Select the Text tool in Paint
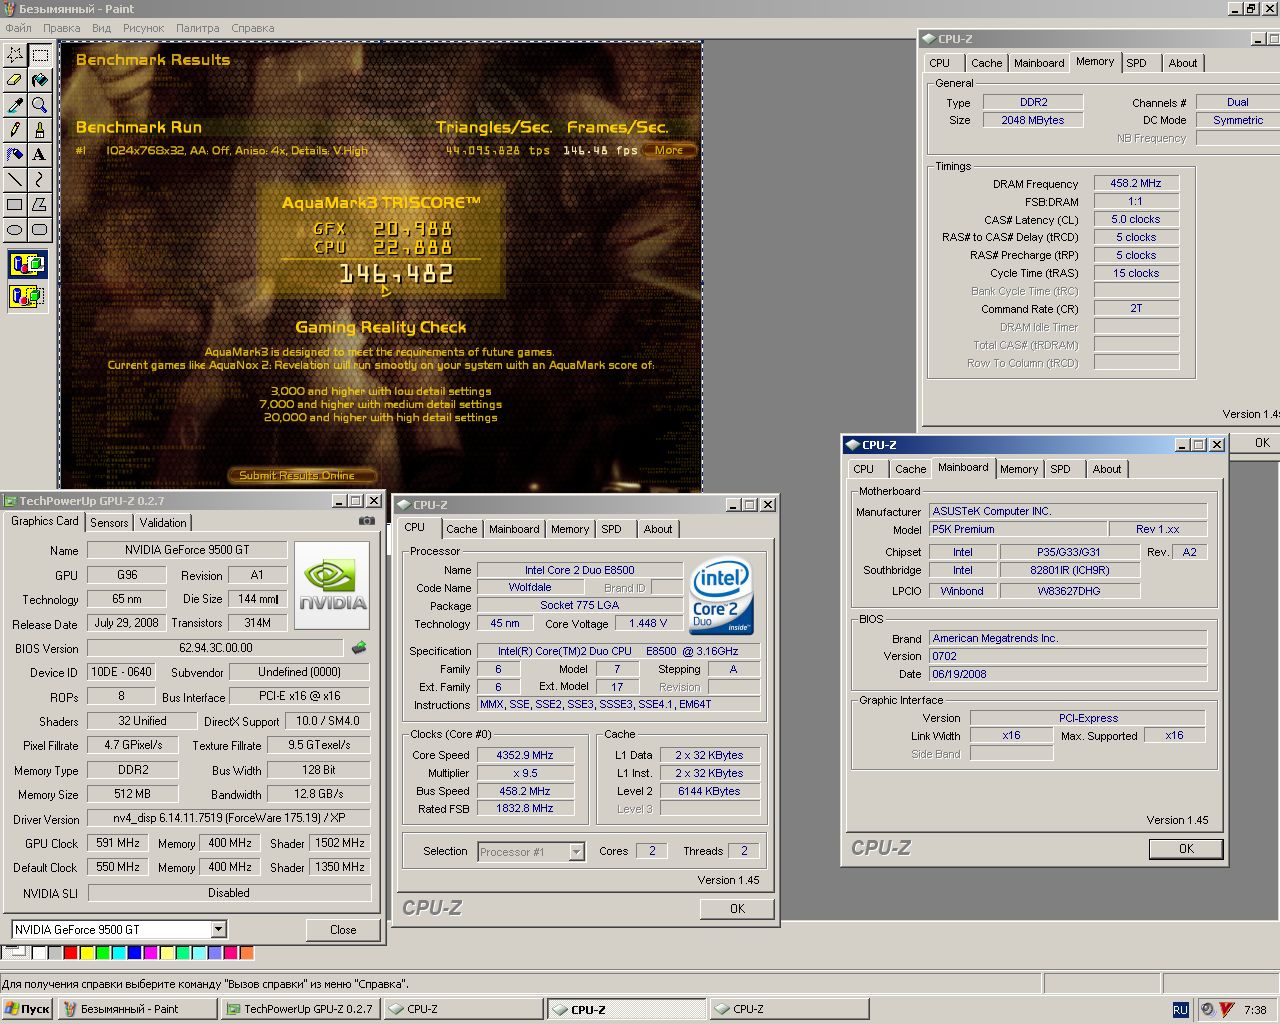1280x1024 pixels. point(40,154)
